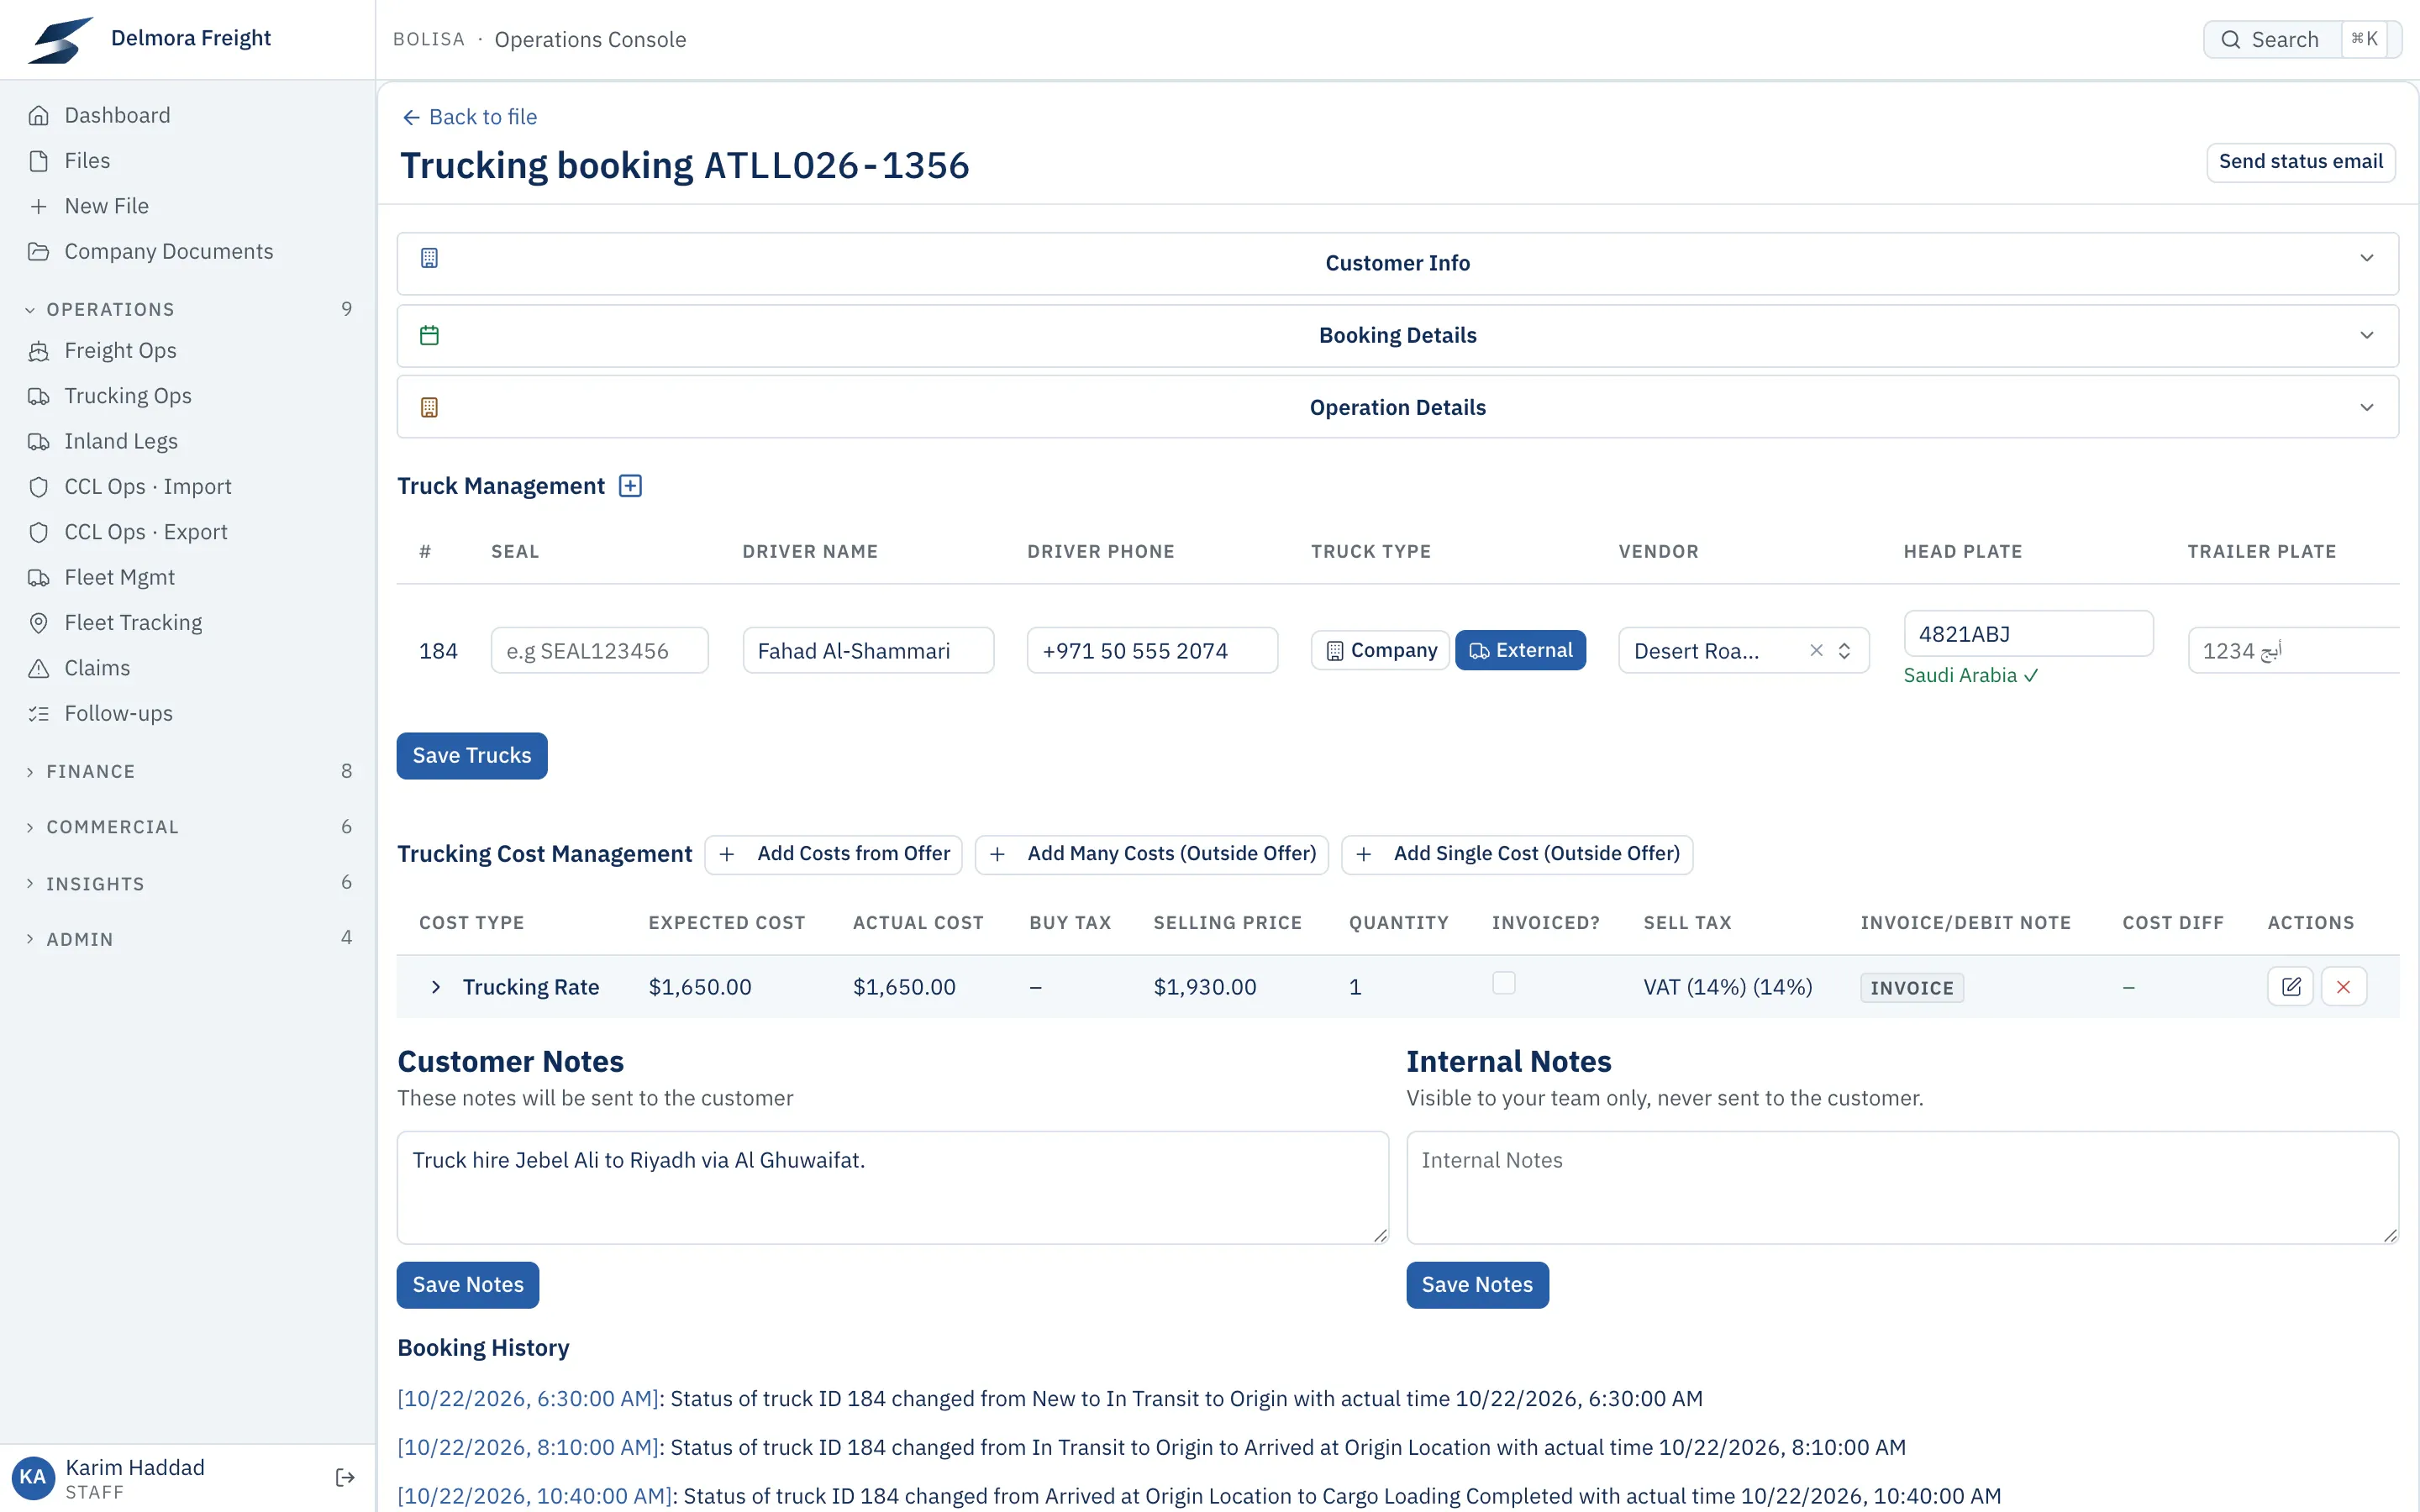
Task: Collapse the OPERATIONS sidebar group
Action: (x=188, y=309)
